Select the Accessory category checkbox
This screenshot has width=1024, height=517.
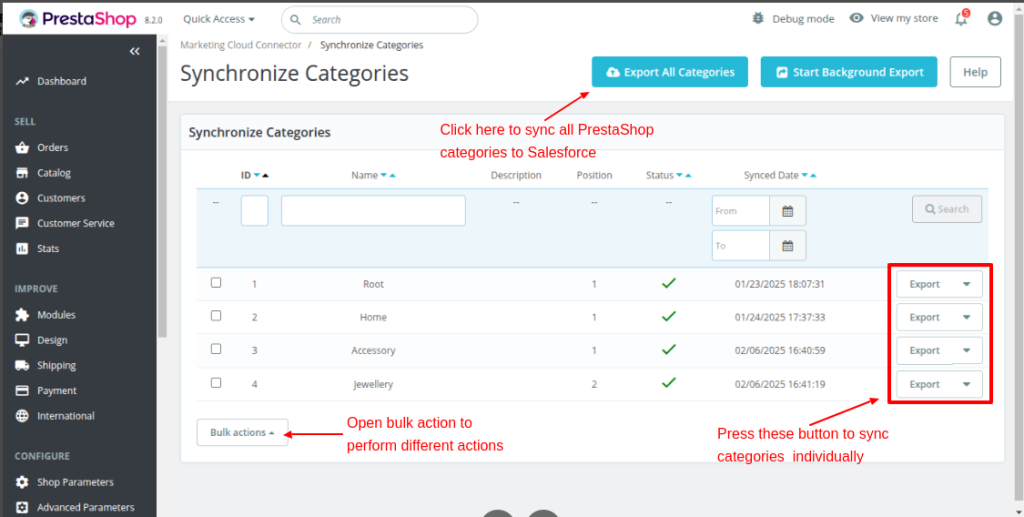click(x=216, y=349)
